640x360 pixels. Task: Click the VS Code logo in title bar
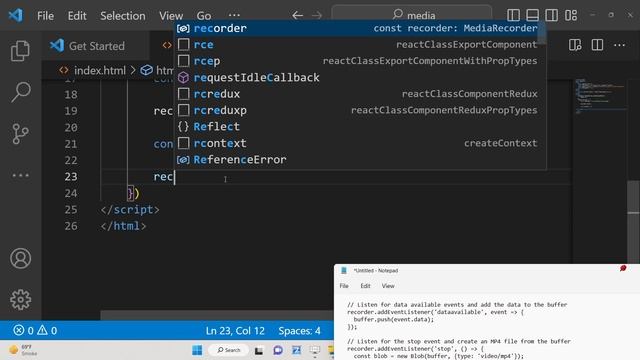(16, 16)
